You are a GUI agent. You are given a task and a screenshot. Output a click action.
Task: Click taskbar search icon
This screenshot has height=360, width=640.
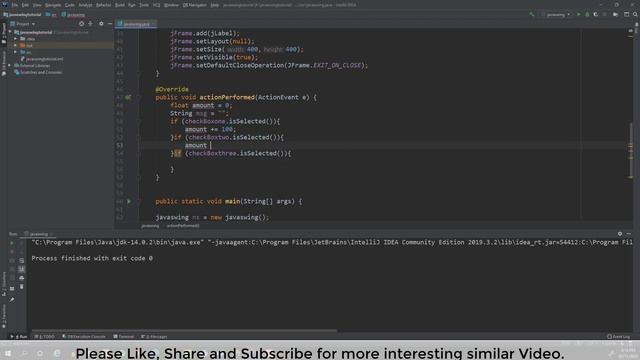(x=24, y=353)
